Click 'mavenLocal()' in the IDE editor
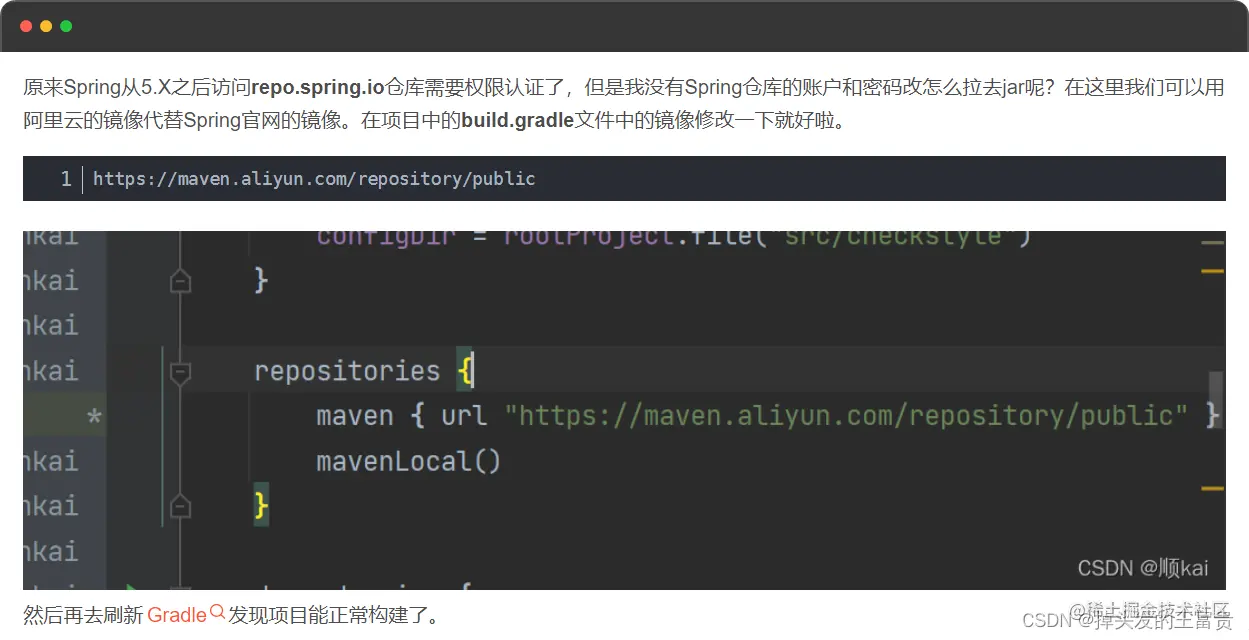1249x640 pixels. pyautogui.click(x=408, y=461)
